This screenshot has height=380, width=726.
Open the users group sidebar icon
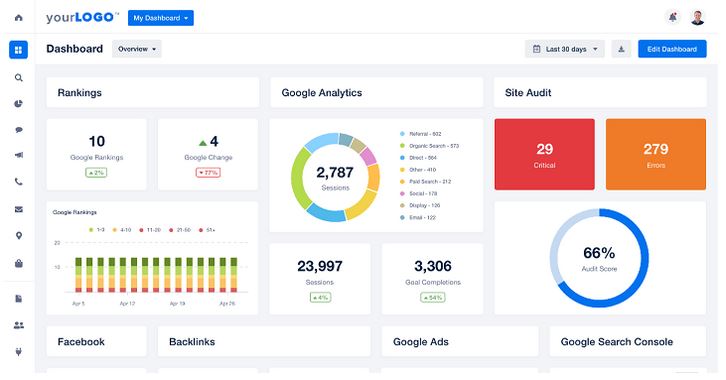[19, 325]
